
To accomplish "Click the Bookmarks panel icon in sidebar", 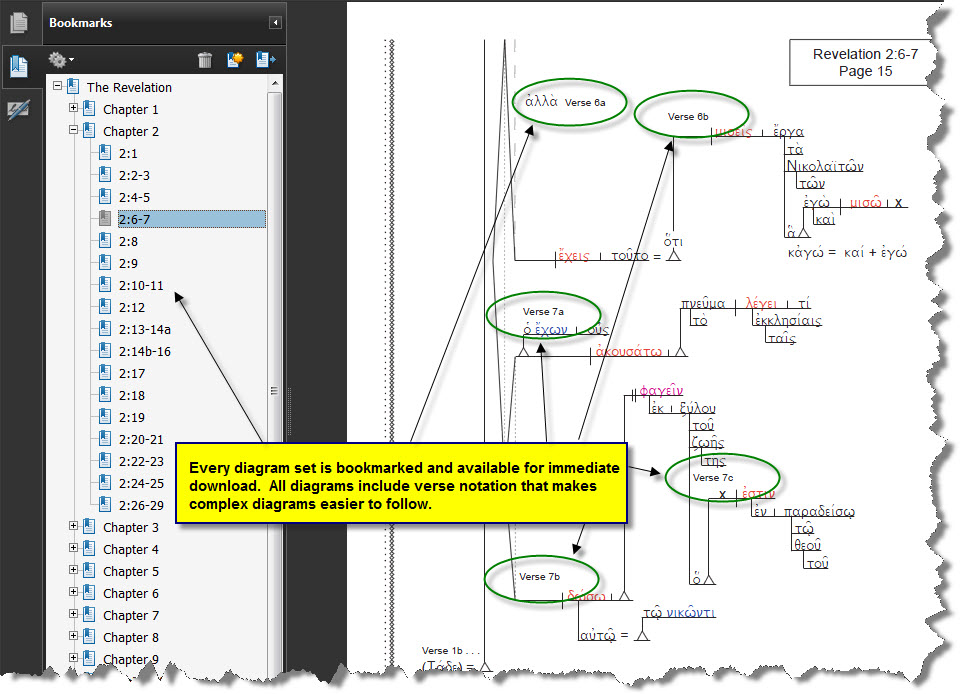I will coord(18,66).
